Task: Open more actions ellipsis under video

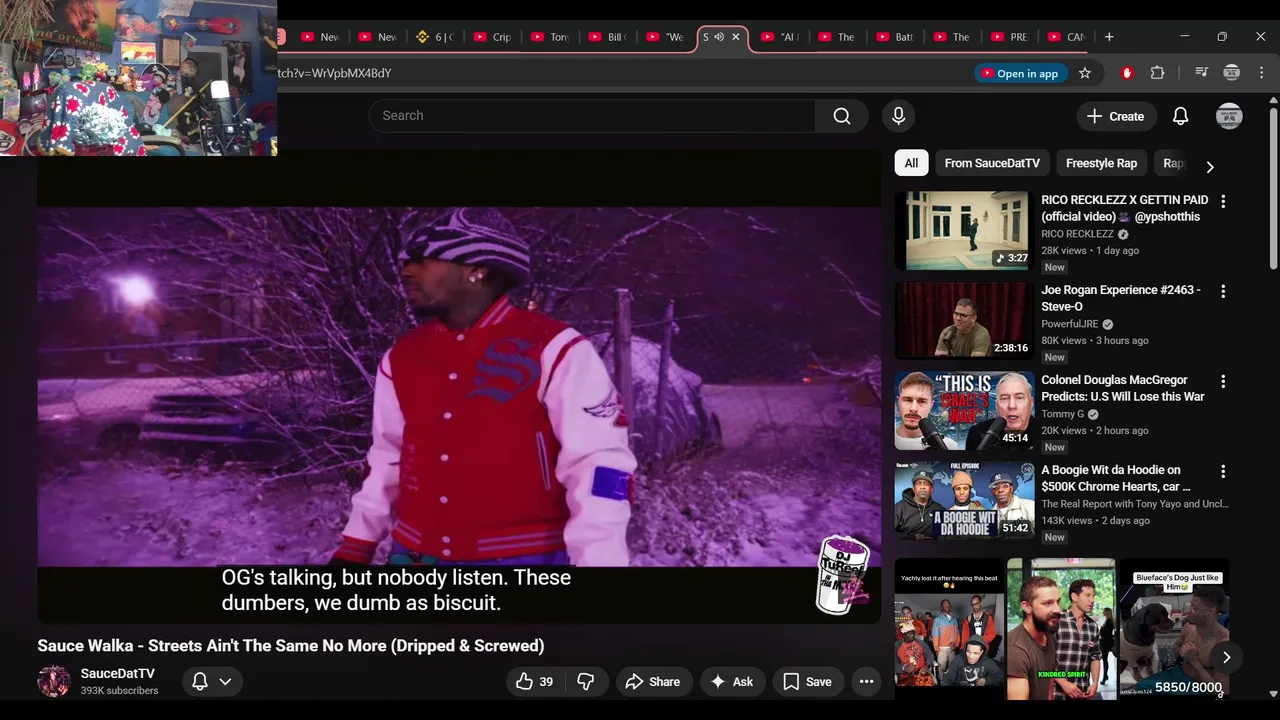Action: point(866,682)
